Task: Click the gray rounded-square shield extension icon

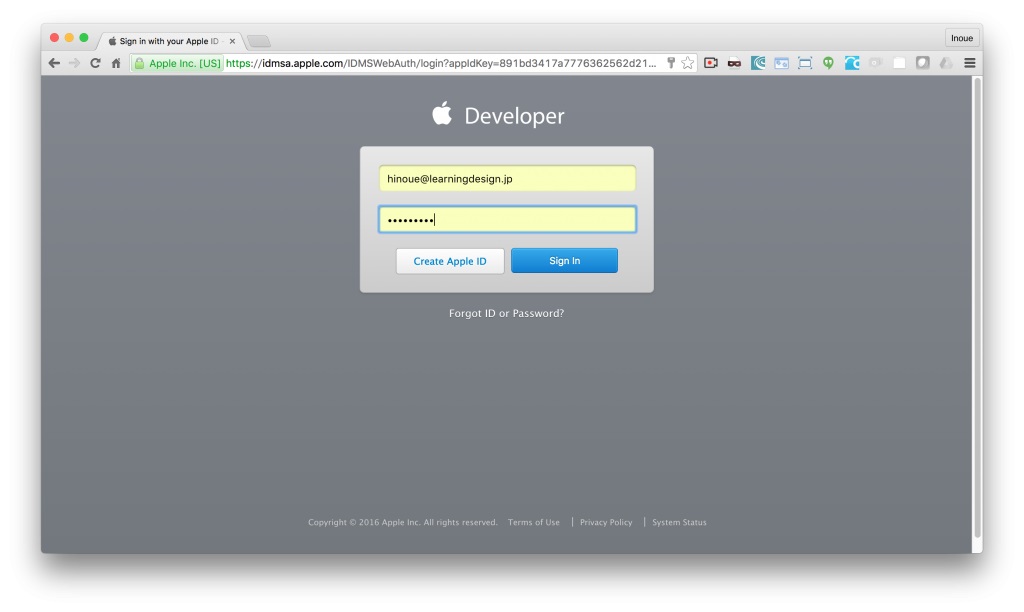Action: click(x=922, y=63)
